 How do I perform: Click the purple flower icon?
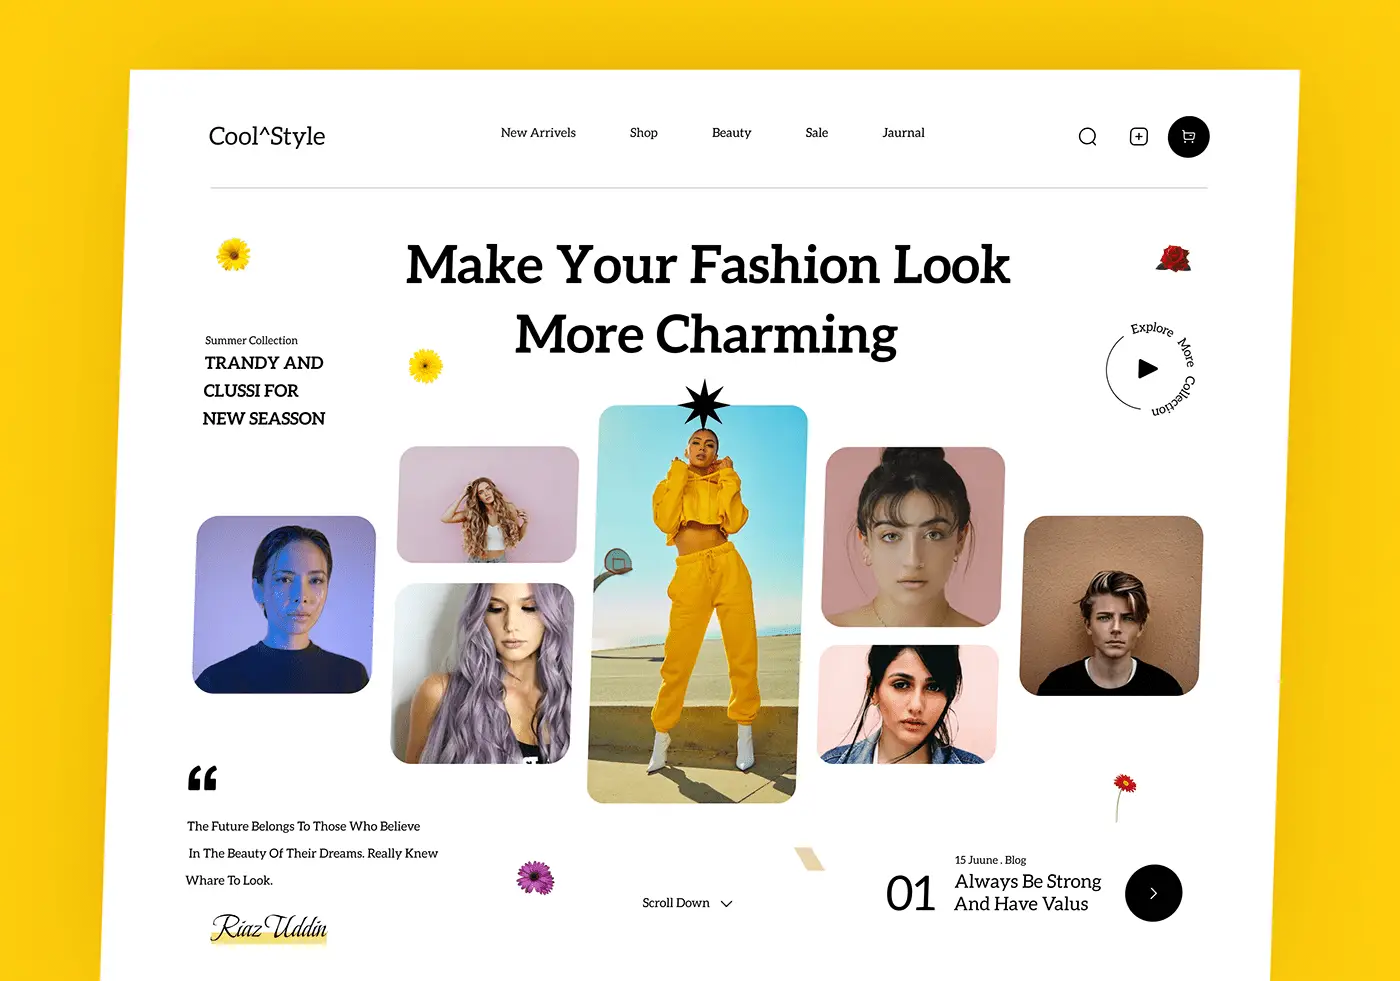(x=535, y=878)
